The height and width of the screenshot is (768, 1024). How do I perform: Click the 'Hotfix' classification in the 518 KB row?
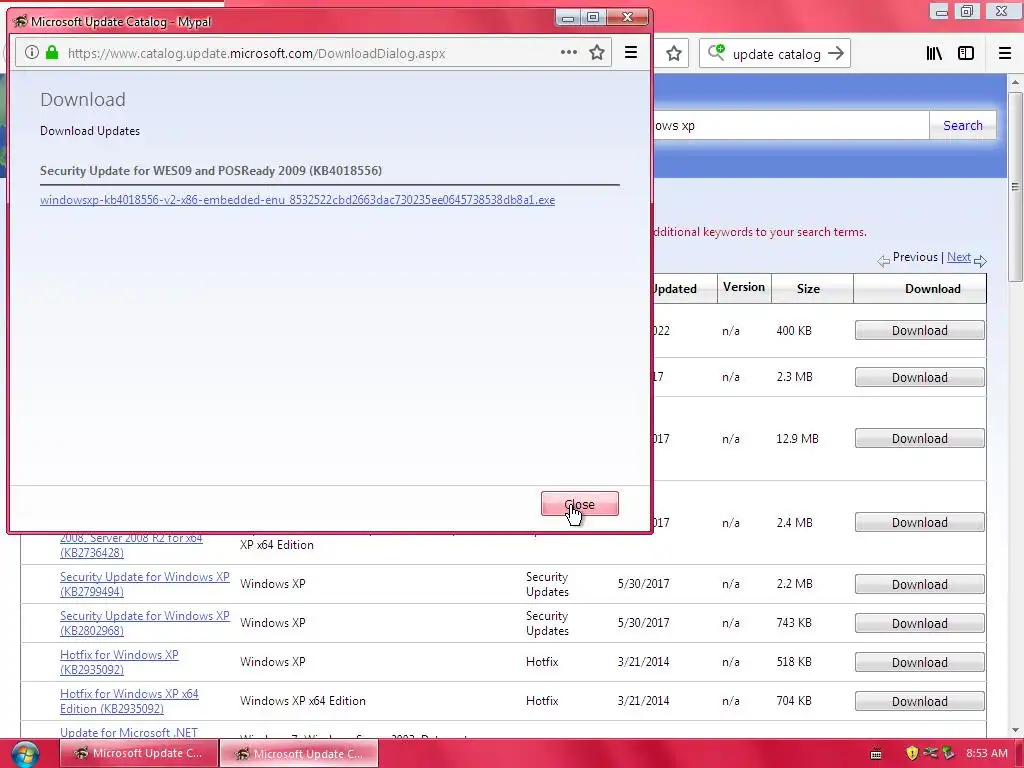click(542, 662)
